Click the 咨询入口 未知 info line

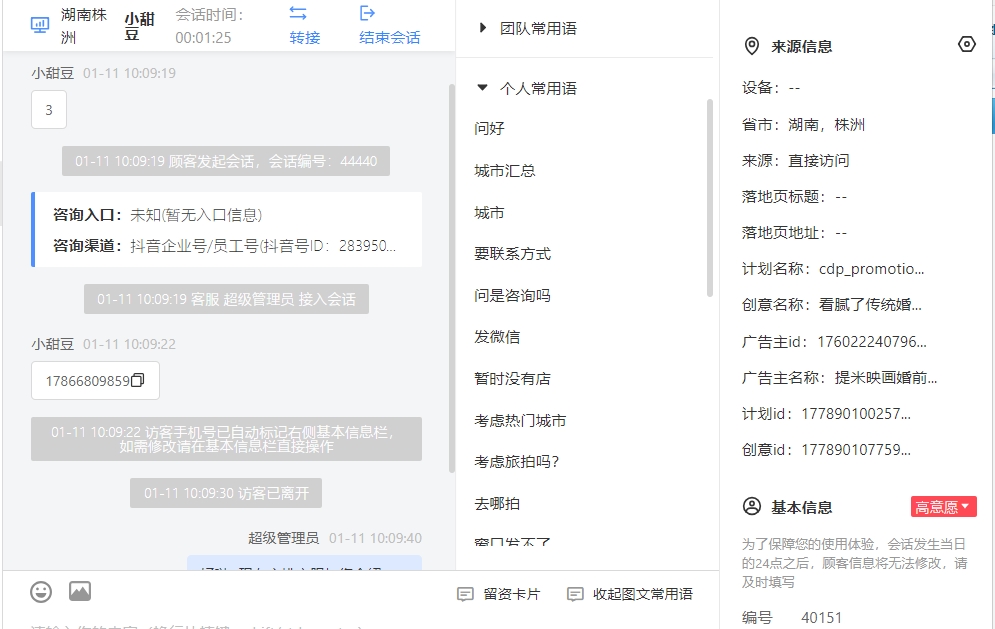click(x=157, y=215)
